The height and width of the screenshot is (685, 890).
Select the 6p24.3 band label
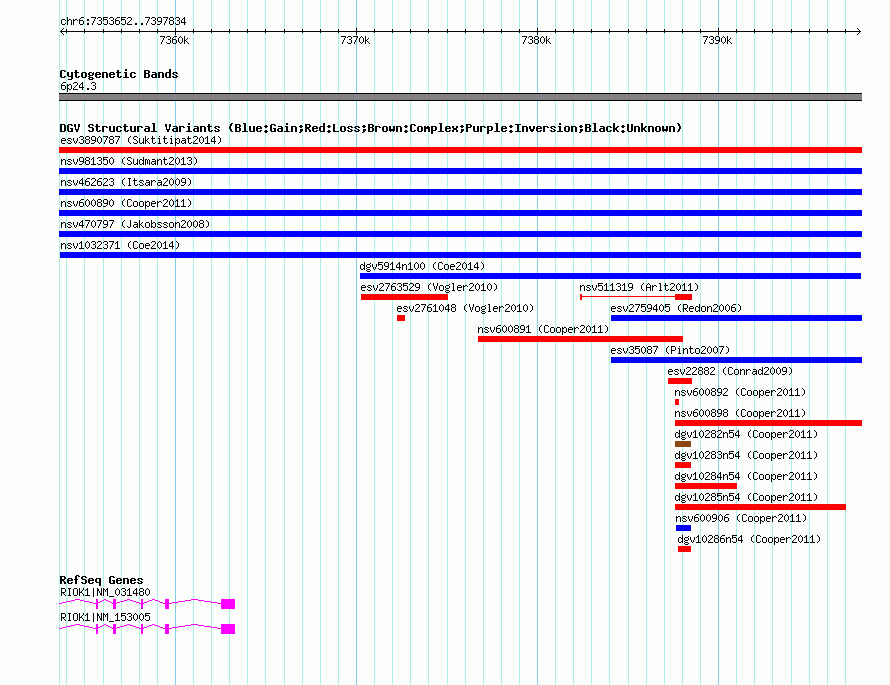coord(78,86)
